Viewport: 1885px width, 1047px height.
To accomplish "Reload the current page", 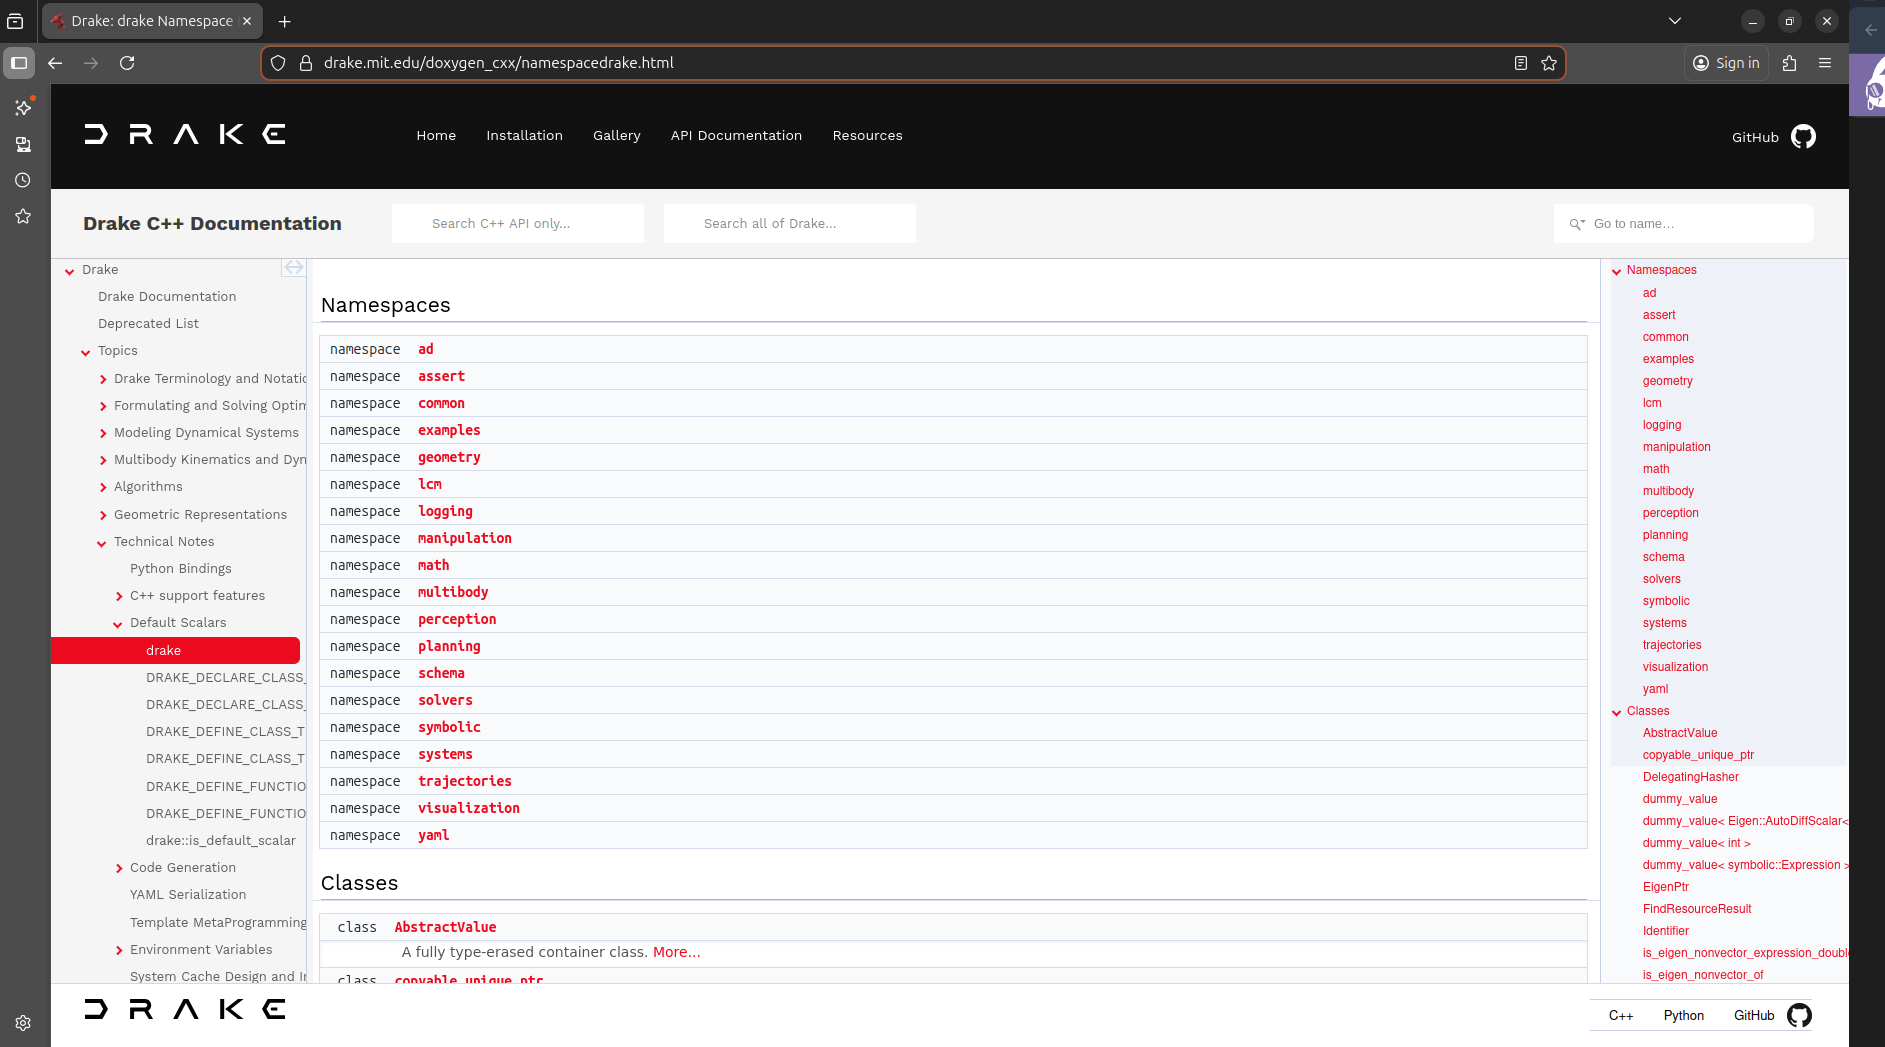I will (127, 63).
